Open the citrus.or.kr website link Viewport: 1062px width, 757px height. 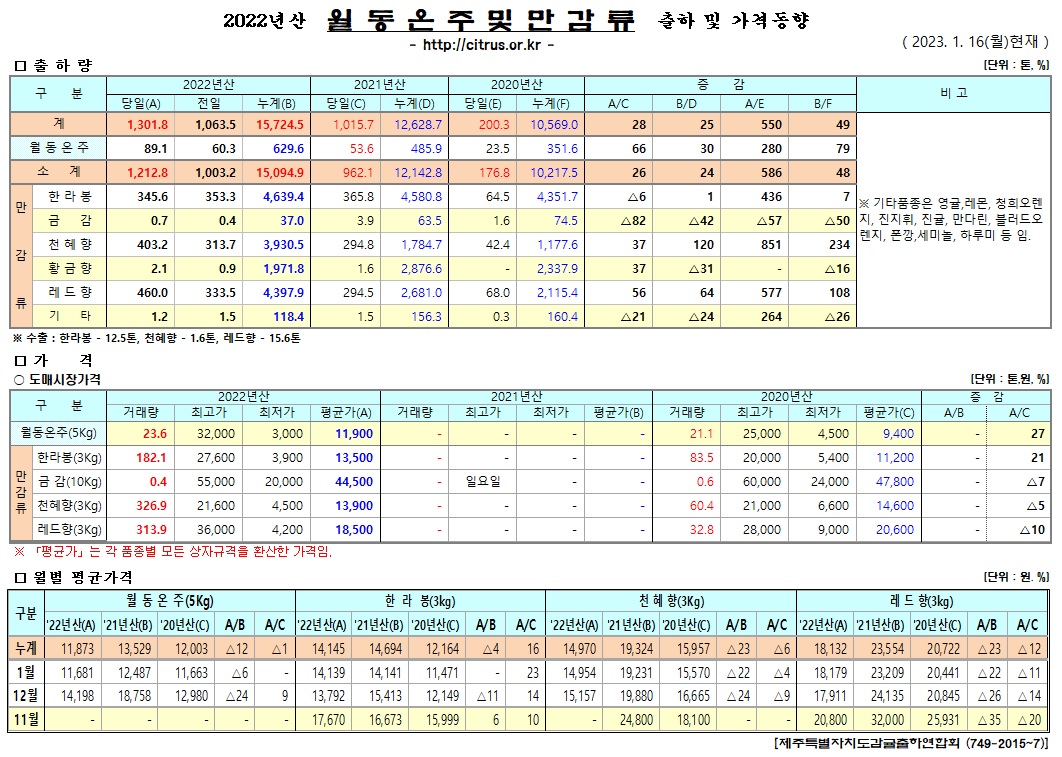tap(482, 45)
